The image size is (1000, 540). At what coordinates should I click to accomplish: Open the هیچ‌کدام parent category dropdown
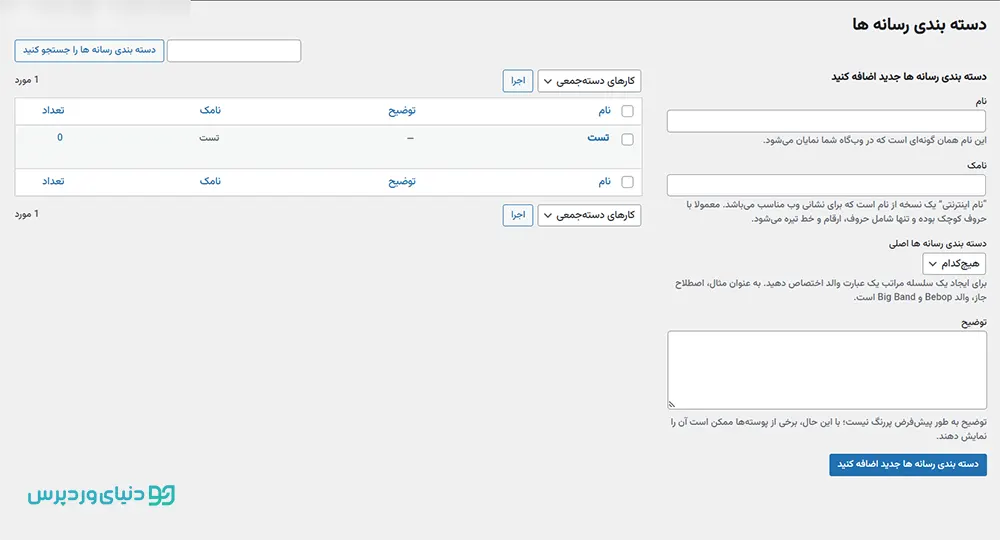click(x=954, y=263)
